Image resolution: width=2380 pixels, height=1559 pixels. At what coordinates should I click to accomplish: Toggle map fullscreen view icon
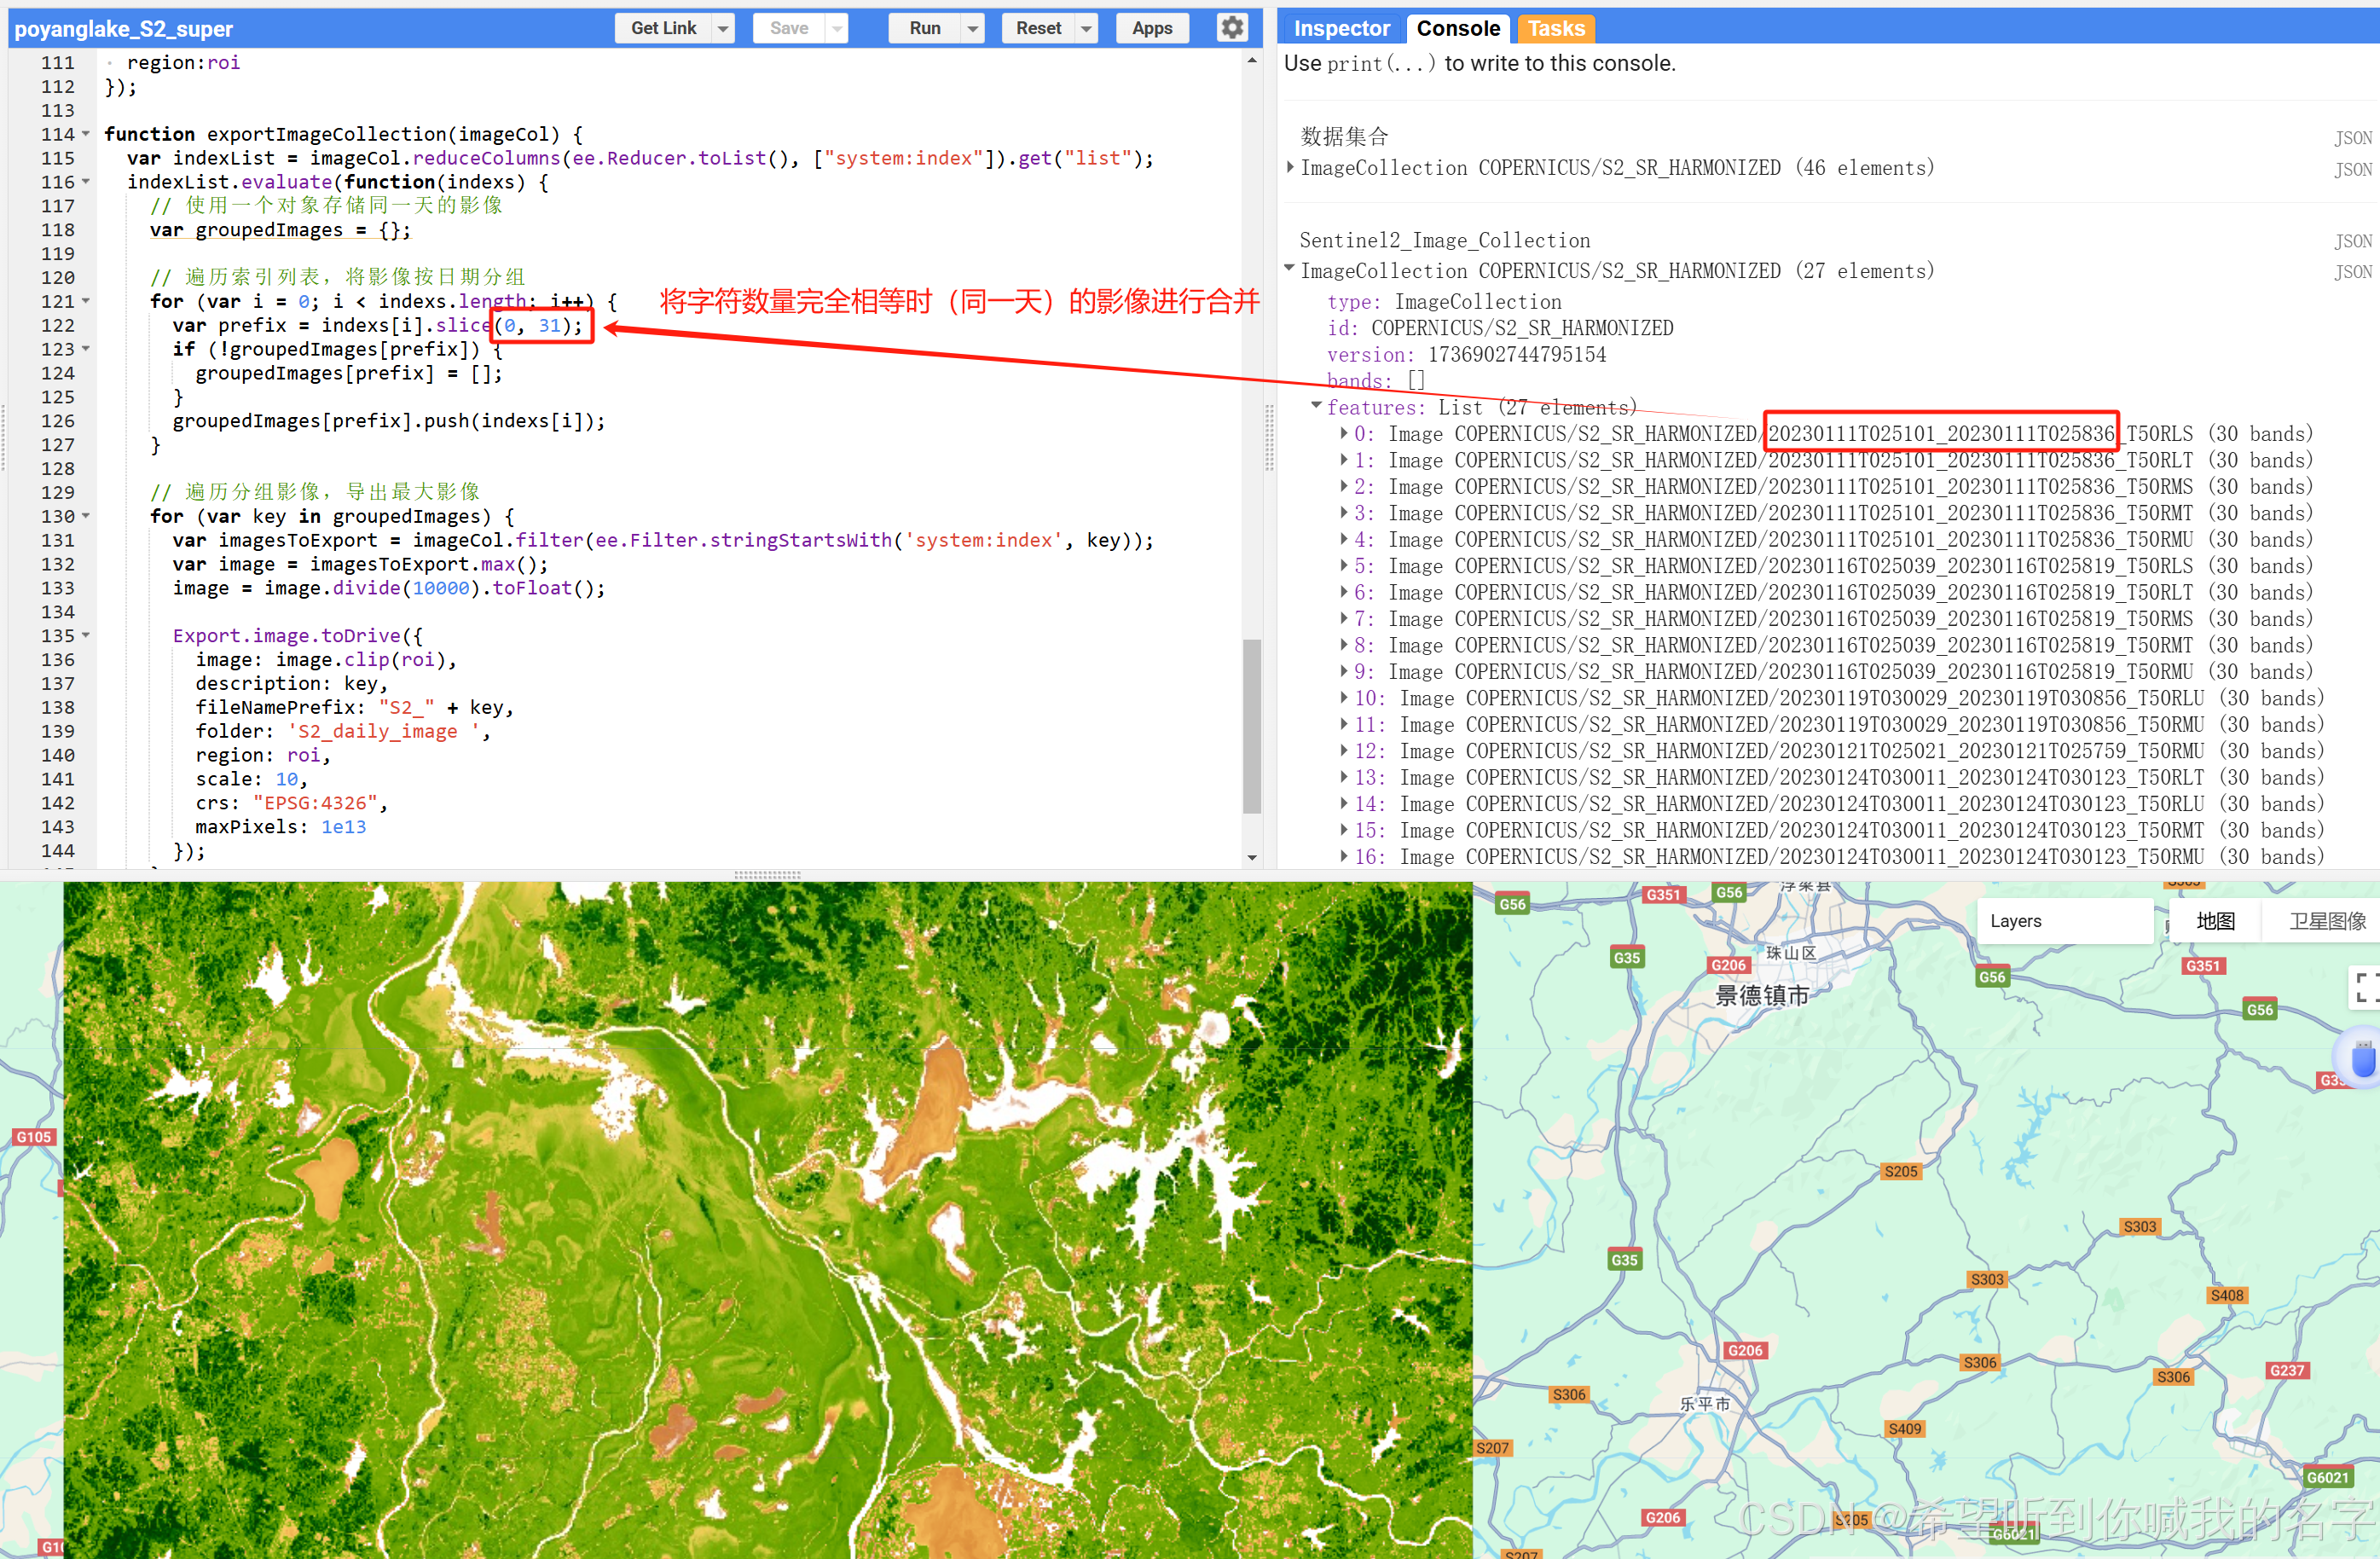(x=2364, y=986)
